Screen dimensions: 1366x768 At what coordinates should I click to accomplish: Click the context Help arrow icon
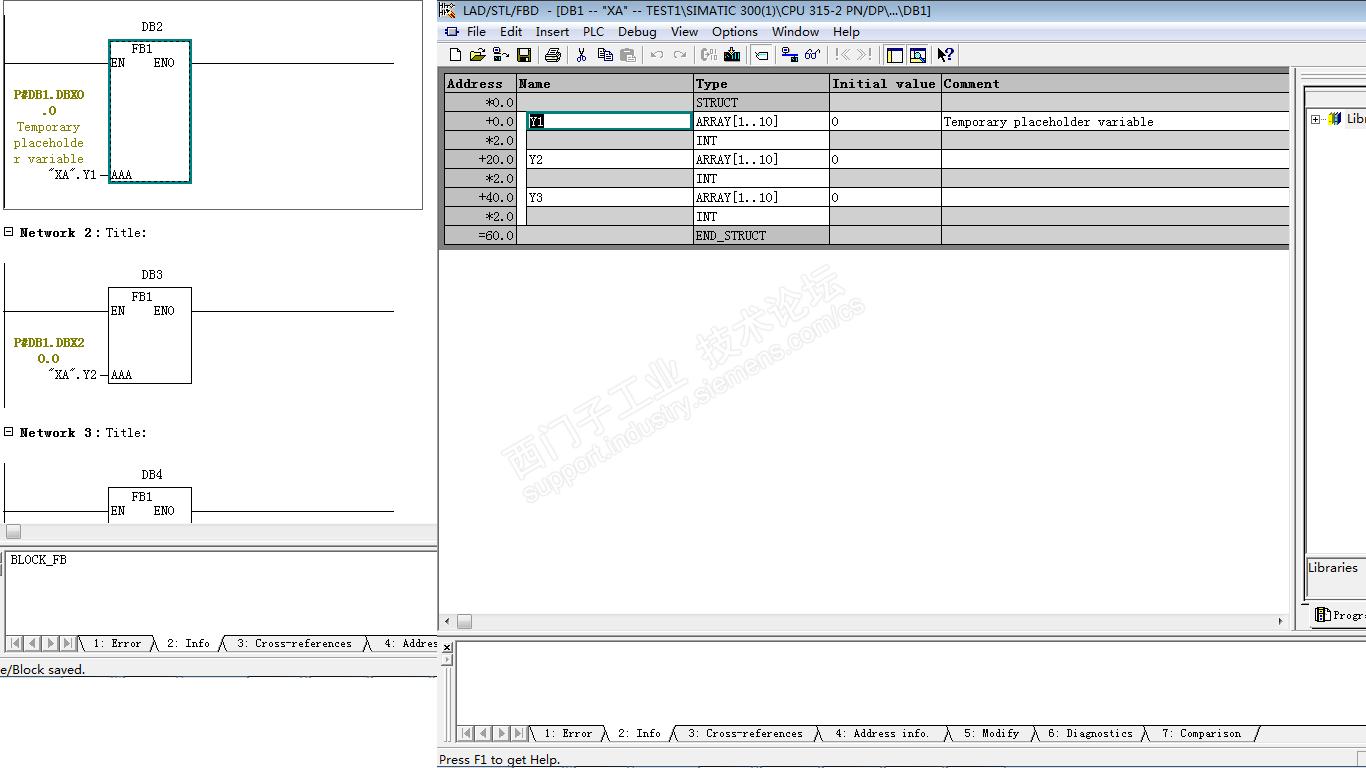coord(946,55)
